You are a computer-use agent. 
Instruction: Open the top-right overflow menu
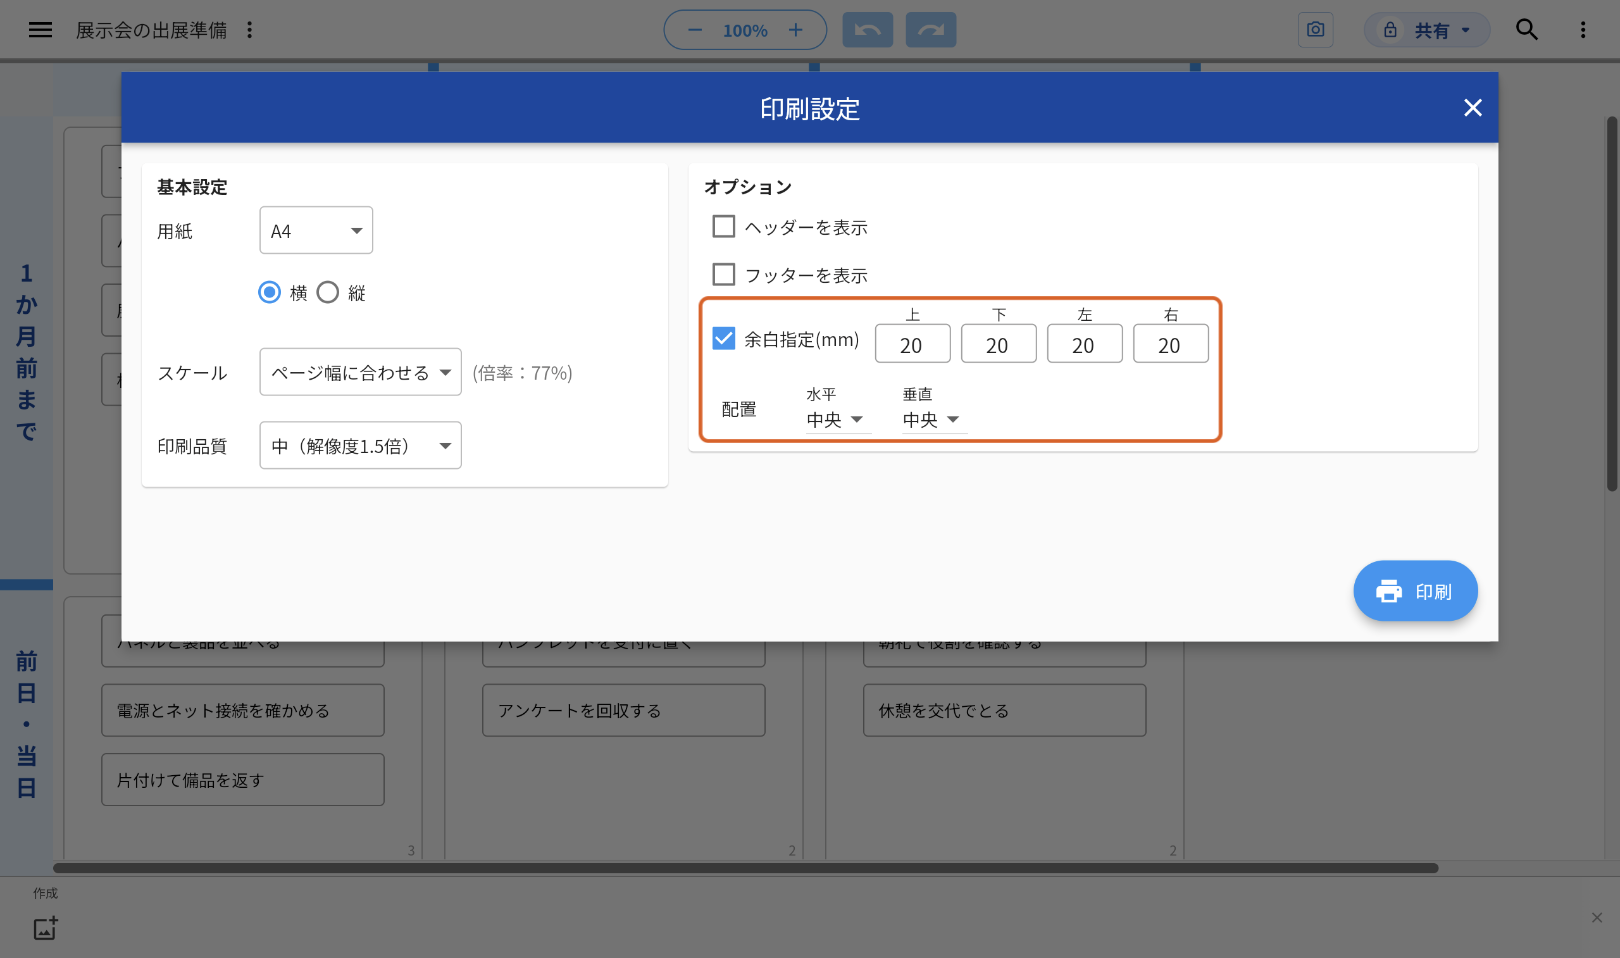(x=1583, y=30)
